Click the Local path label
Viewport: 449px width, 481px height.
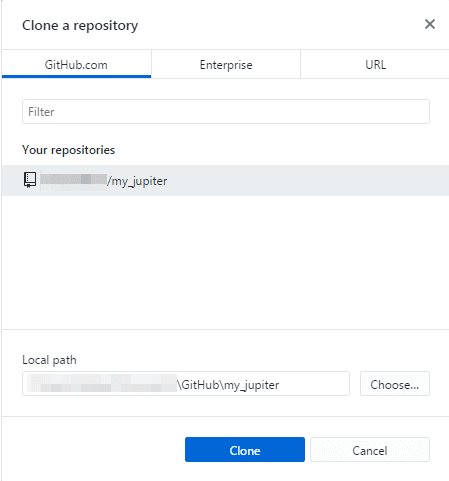click(49, 360)
